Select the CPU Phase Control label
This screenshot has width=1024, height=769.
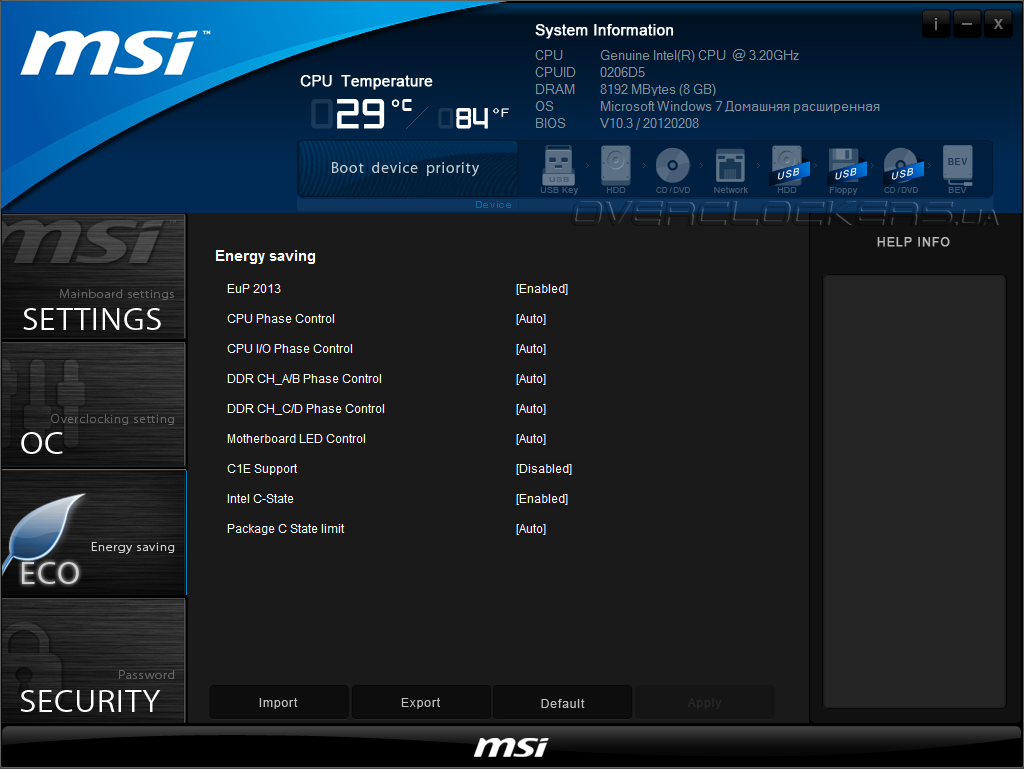point(281,319)
